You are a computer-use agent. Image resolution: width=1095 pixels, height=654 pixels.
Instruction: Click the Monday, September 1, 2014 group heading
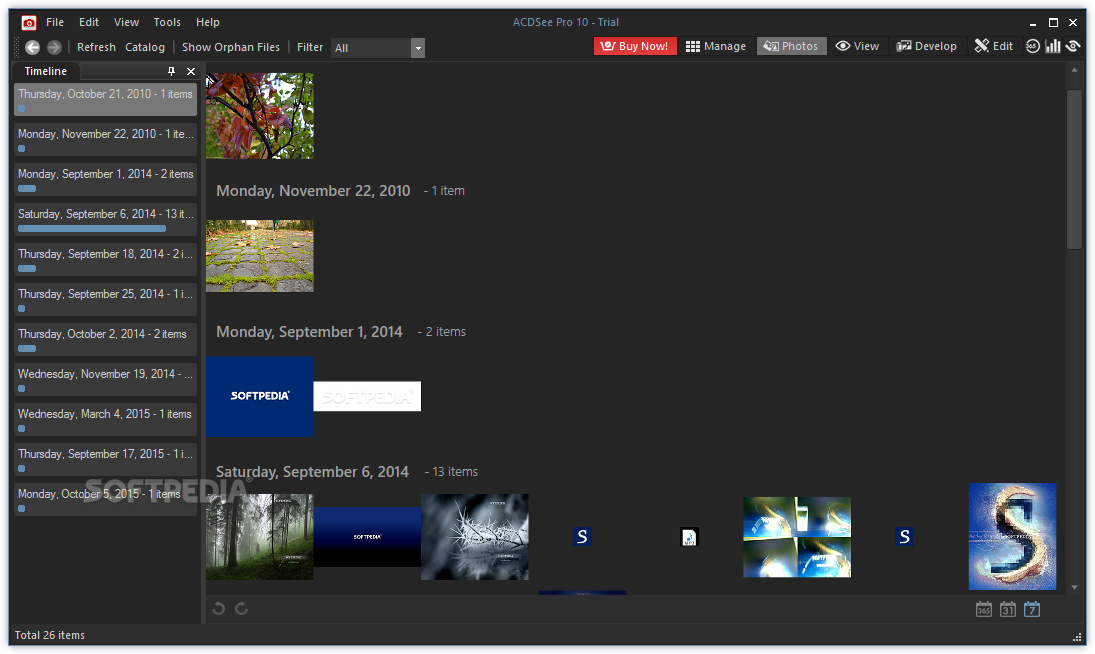309,332
